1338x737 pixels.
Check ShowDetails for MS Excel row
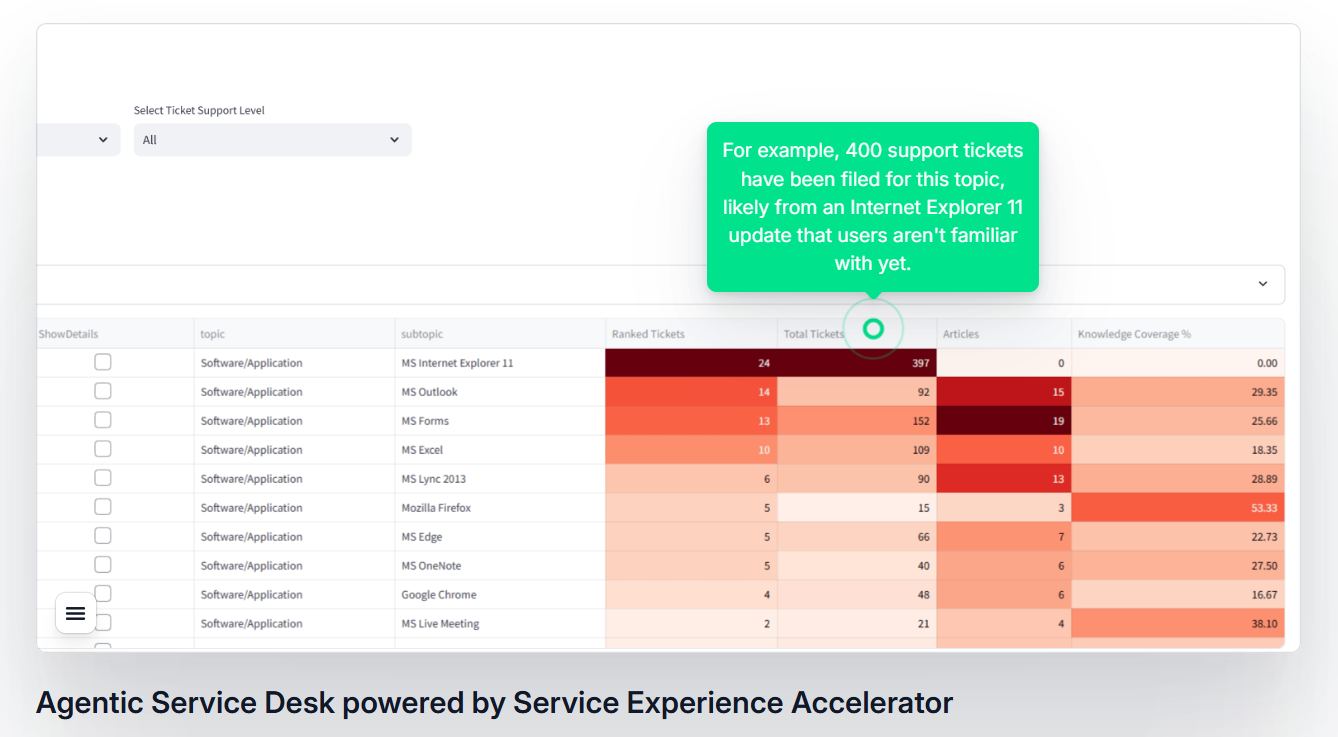tap(103, 449)
